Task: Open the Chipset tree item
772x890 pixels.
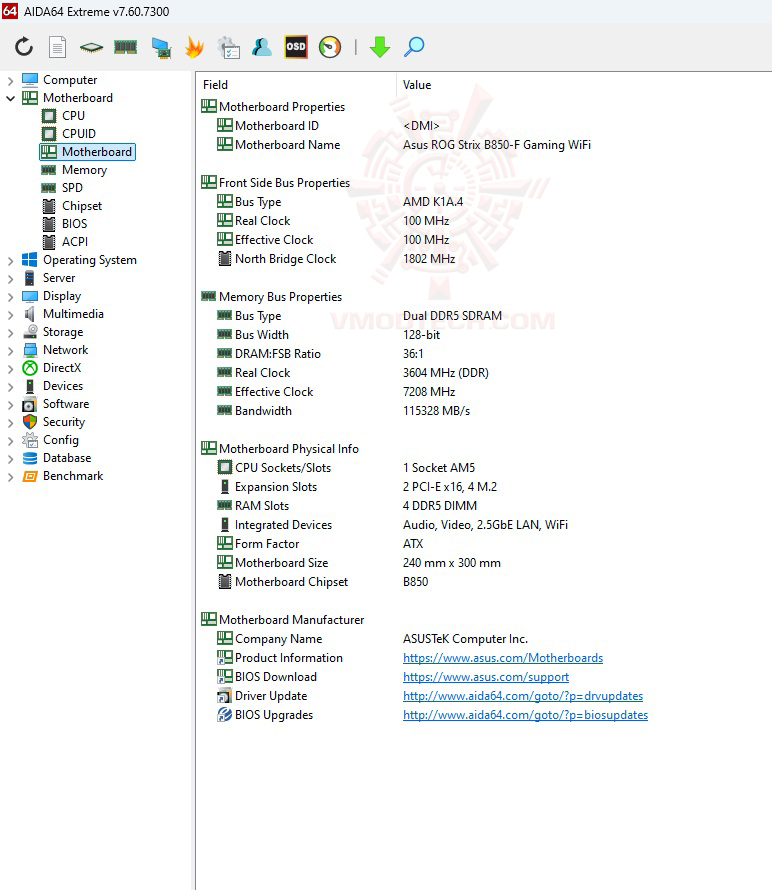Action: tap(82, 206)
